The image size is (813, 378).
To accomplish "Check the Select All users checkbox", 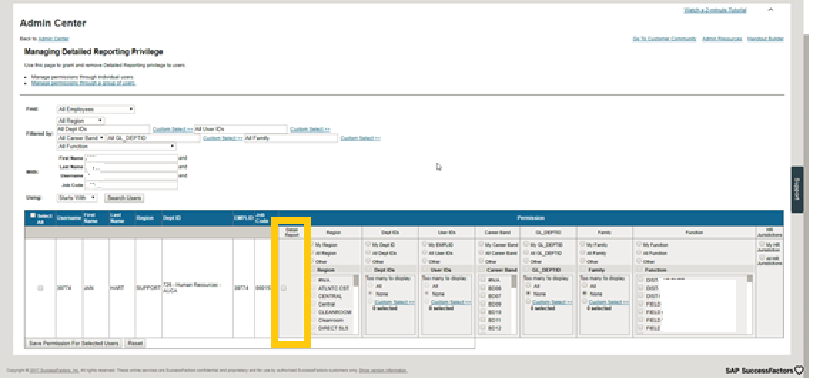I will 33,215.
